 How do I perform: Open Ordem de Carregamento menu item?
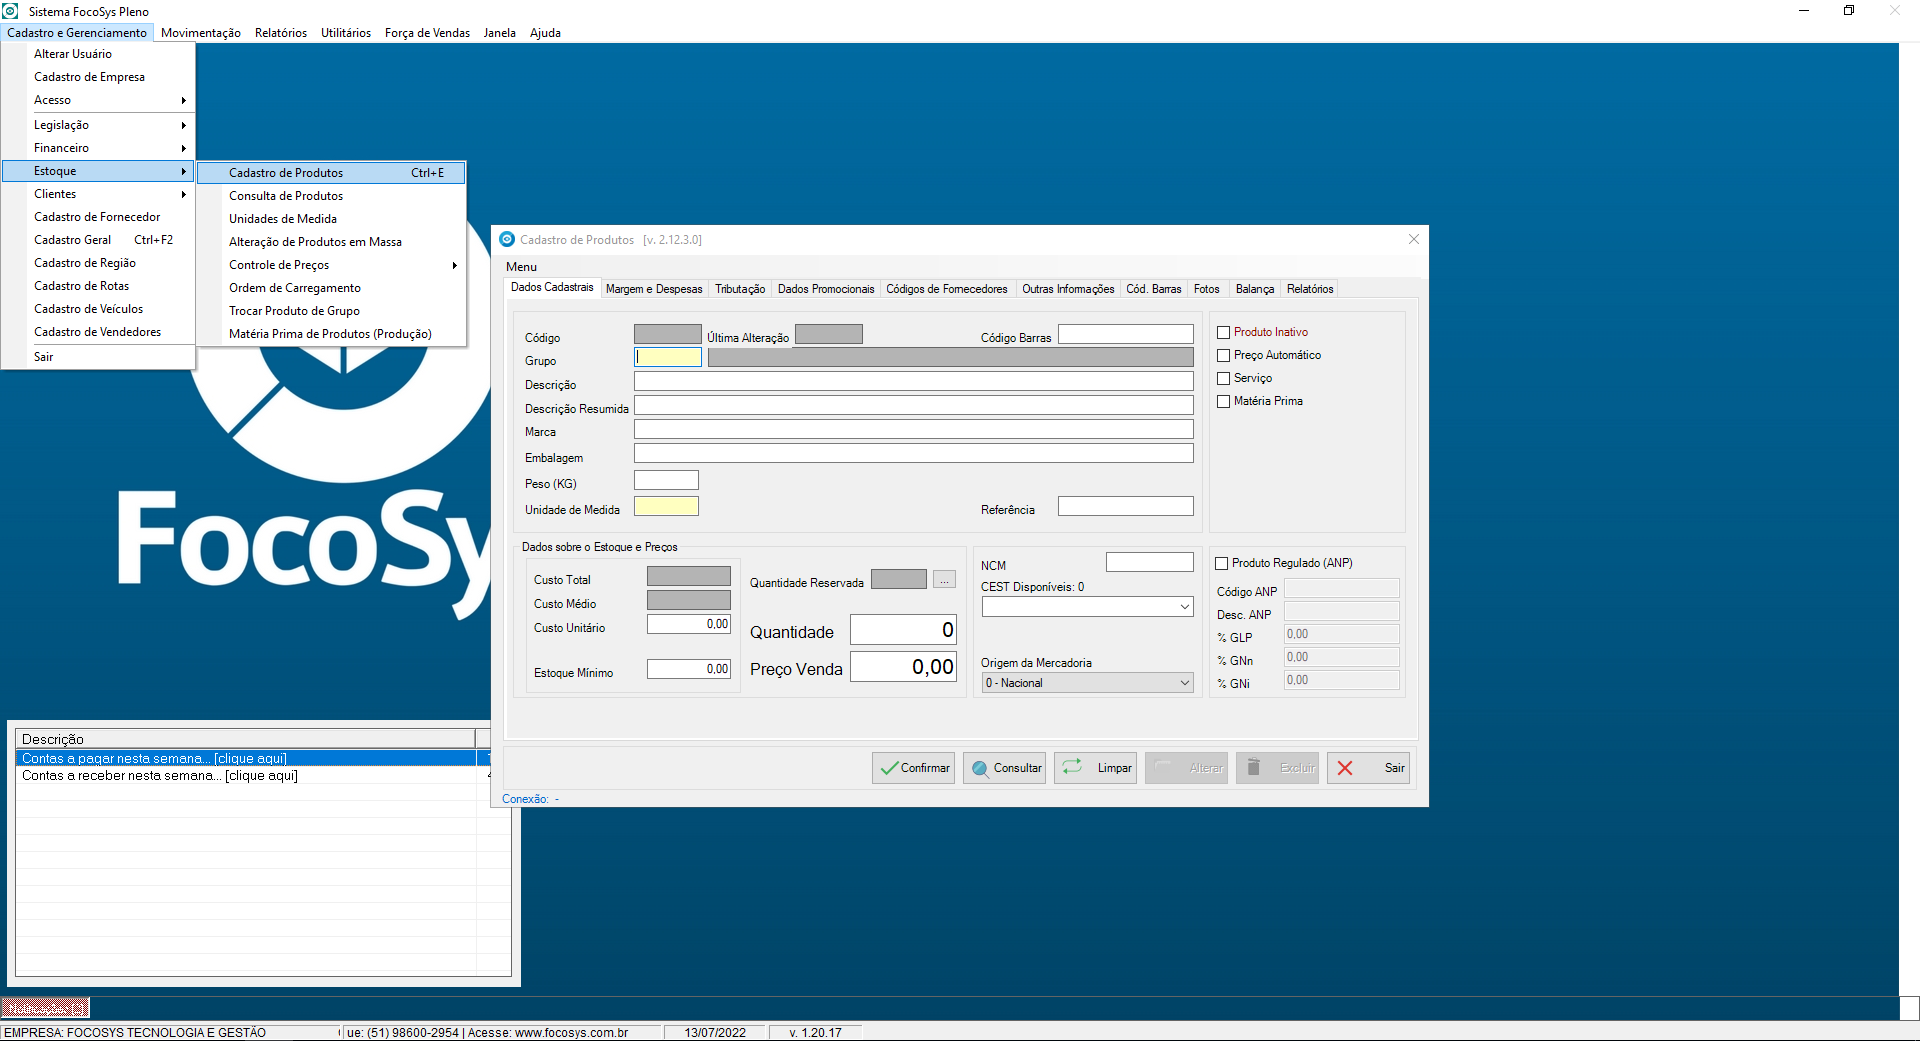tap(331, 288)
